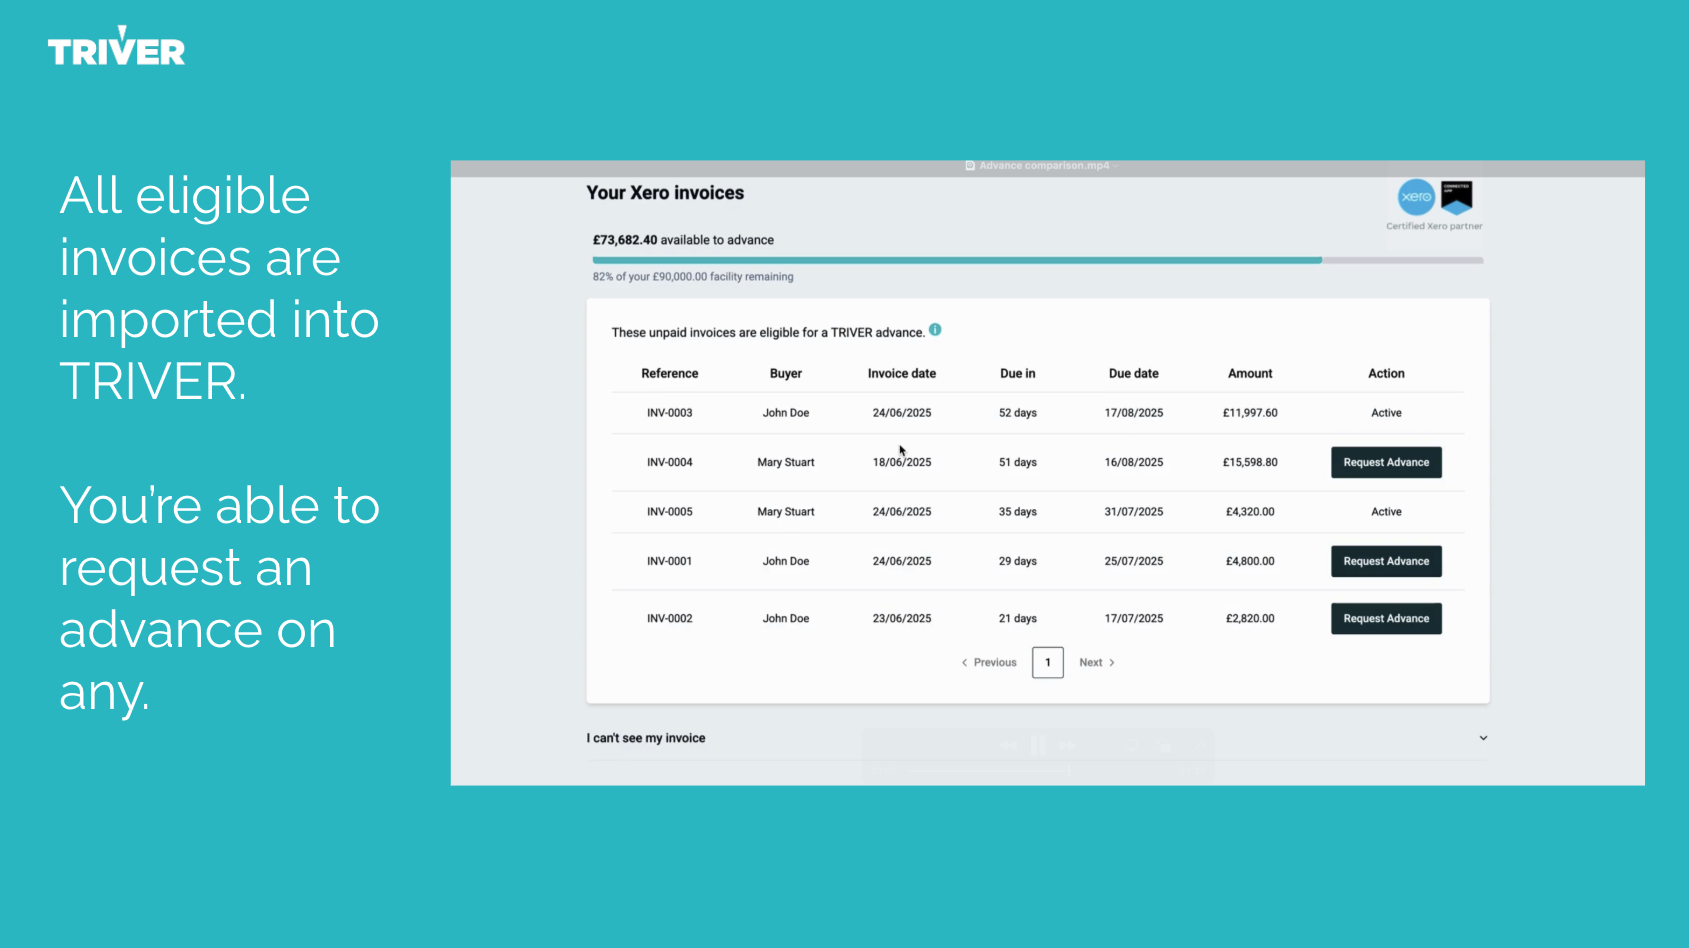Click "£73,682.40 available to advance" text
The width and height of the screenshot is (1689, 948).
tap(683, 240)
